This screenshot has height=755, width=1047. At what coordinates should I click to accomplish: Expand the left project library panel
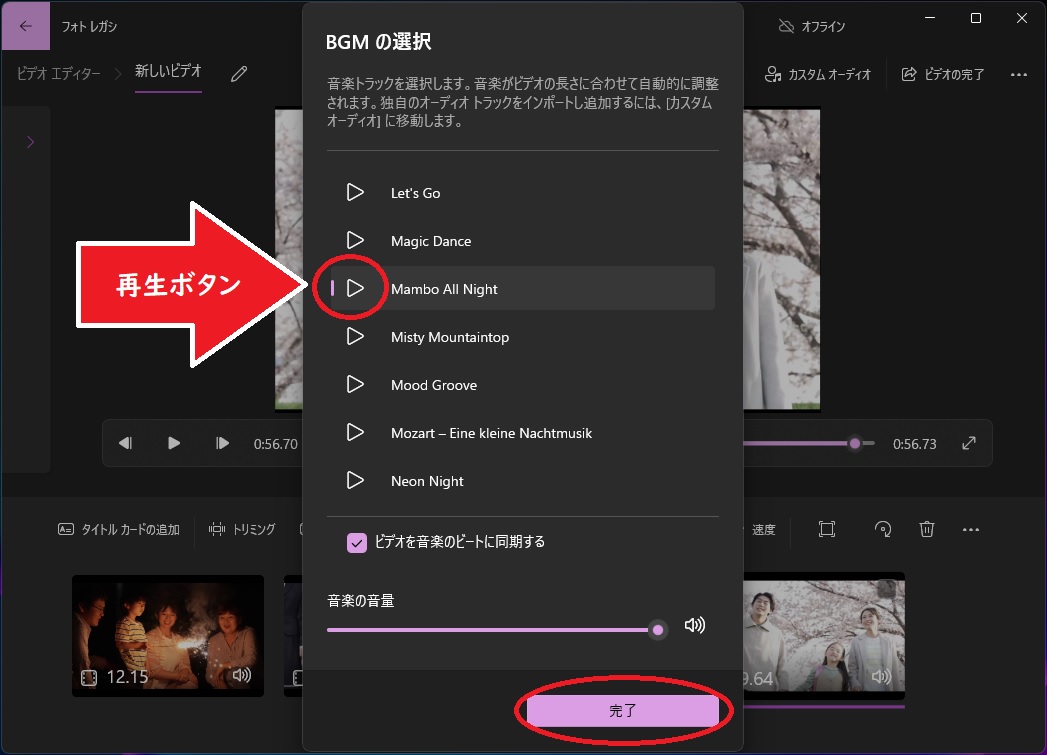(30, 142)
